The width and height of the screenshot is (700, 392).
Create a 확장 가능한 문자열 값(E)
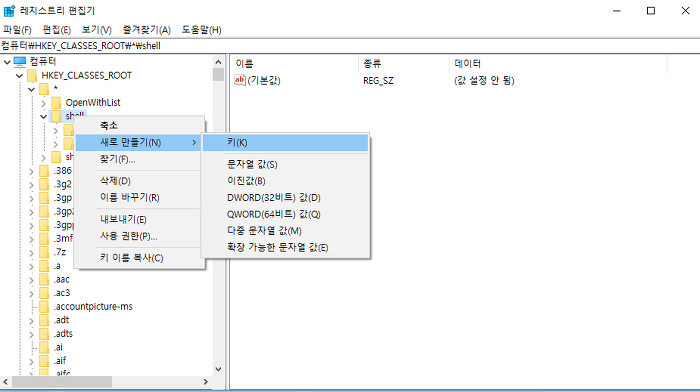(x=286, y=247)
